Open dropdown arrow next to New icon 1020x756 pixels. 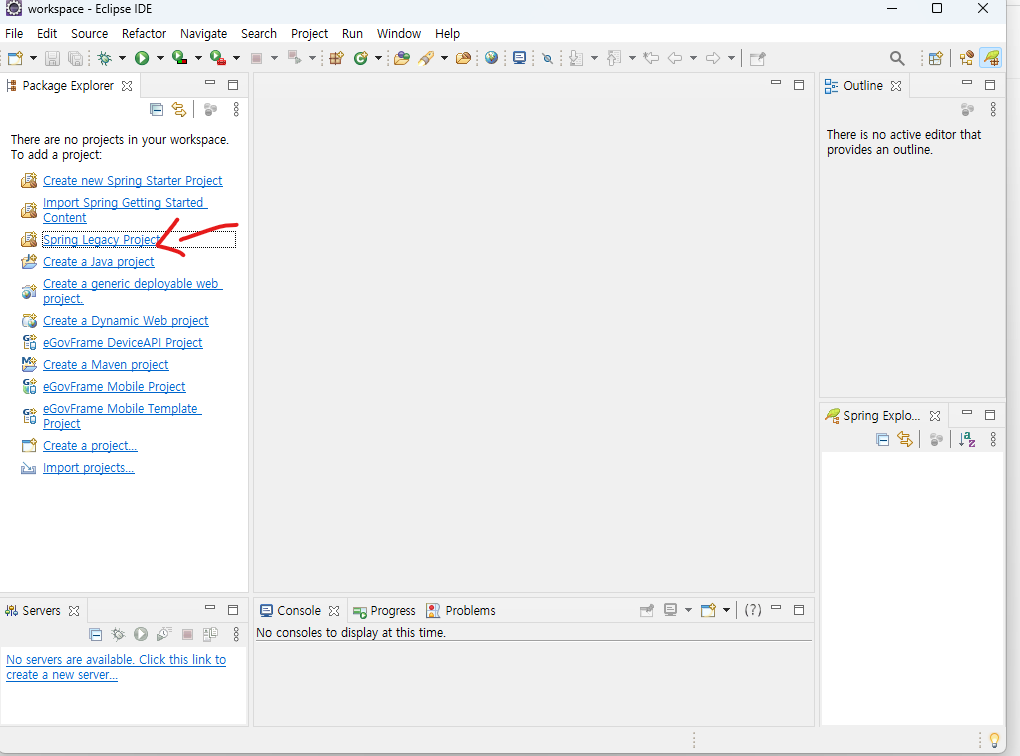[x=33, y=59]
